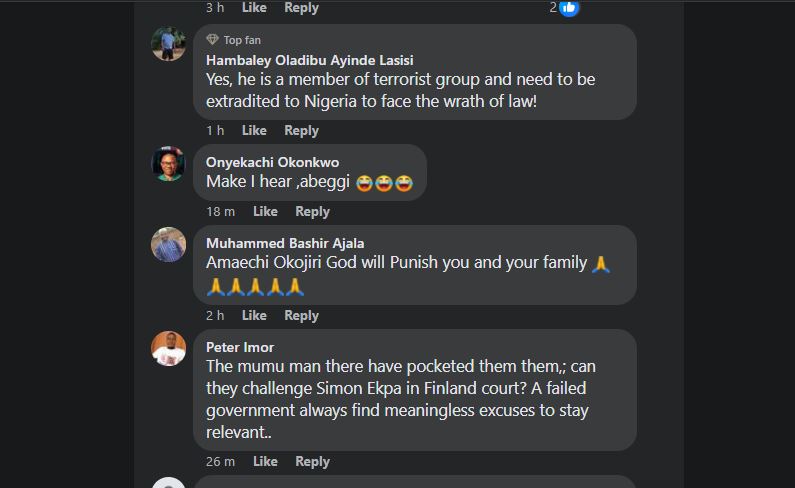Open Onyekachi Okonkwo's profile picture
Screen dimensions: 795x488
(168, 164)
